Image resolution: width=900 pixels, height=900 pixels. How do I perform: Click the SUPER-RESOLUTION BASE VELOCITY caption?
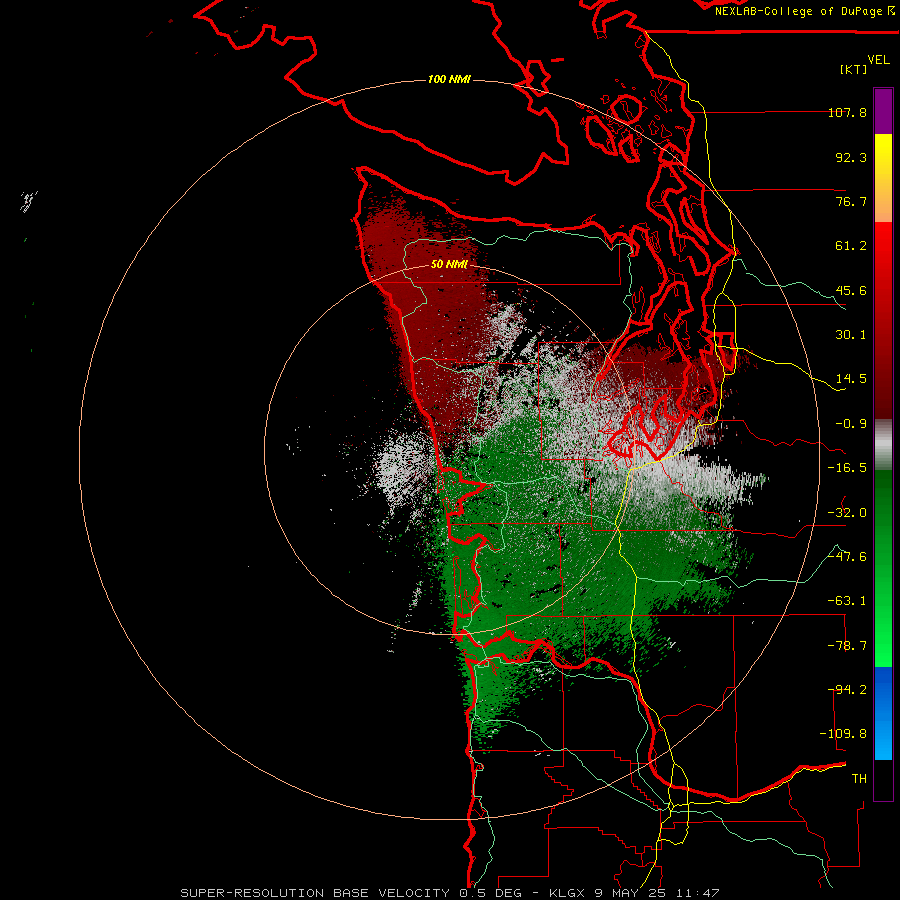(x=315, y=893)
